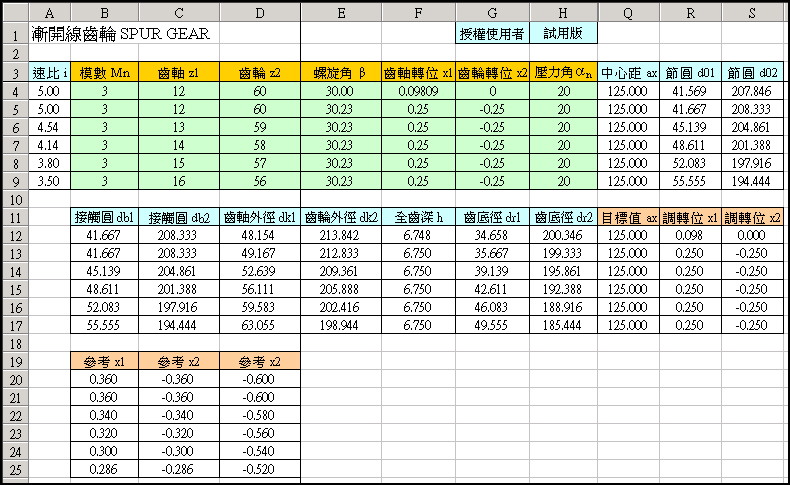Click the adjusted shift cell 0.098
The width and height of the screenshot is (790, 485).
(x=690, y=235)
